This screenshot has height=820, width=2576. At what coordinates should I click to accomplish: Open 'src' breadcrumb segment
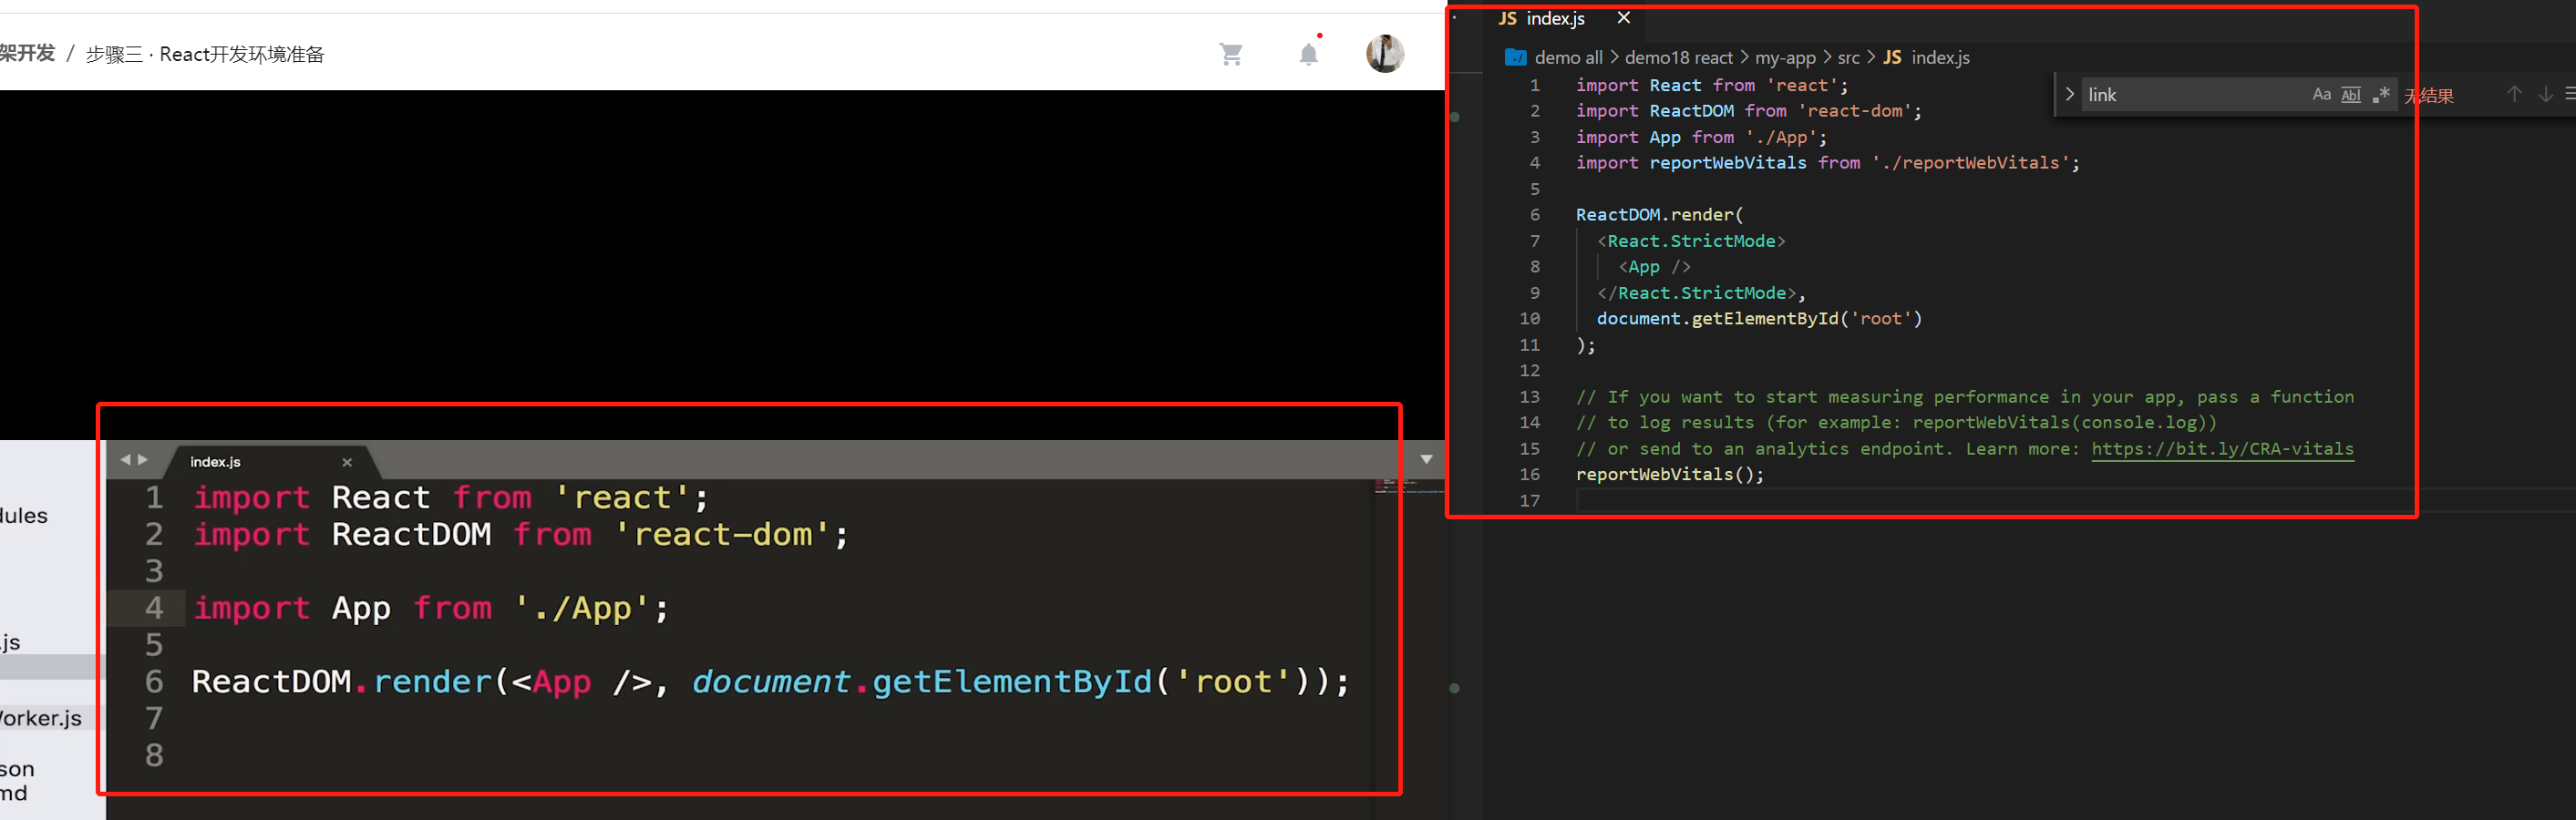[1848, 58]
